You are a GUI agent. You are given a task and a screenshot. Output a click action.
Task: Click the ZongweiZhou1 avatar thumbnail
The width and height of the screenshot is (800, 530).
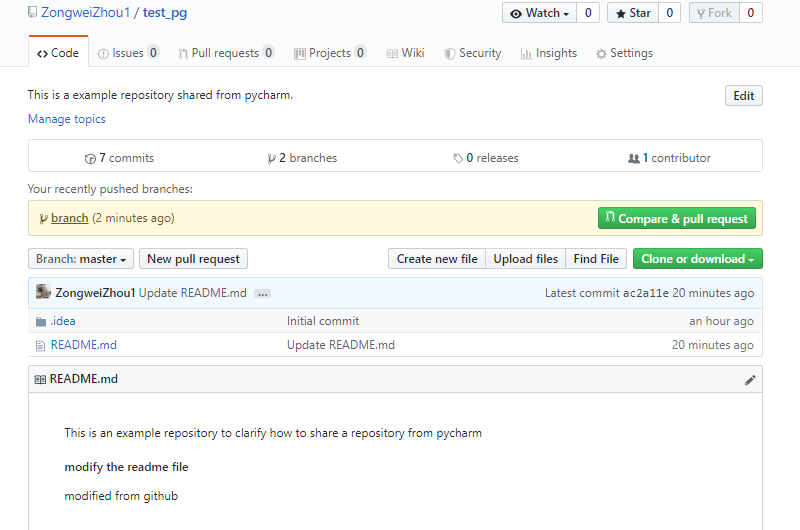[43, 292]
